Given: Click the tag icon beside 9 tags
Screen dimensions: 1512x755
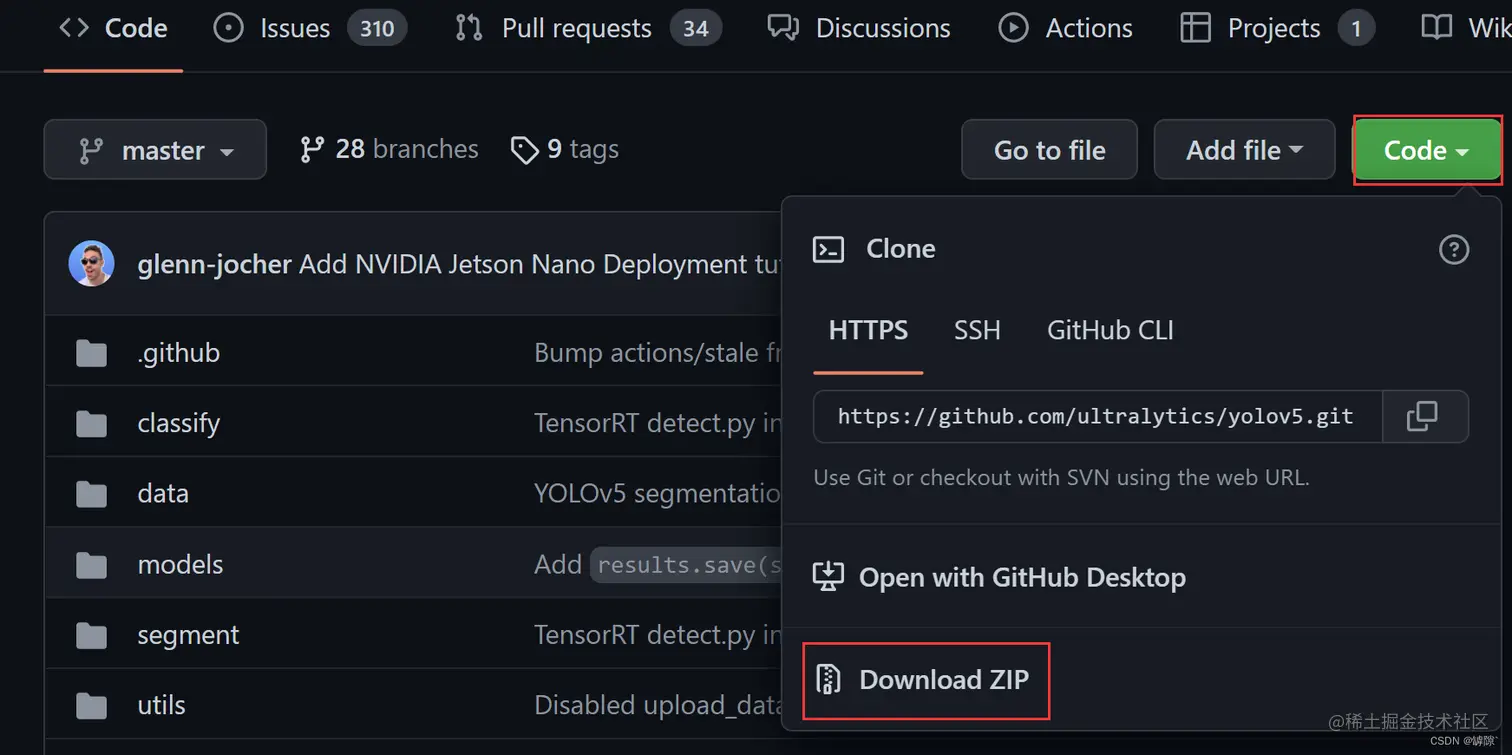Looking at the screenshot, I should coord(524,151).
